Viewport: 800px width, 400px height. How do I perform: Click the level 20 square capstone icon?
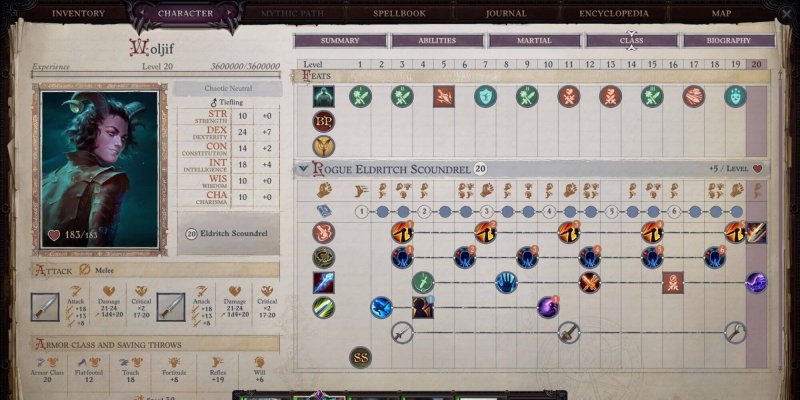tap(756, 233)
